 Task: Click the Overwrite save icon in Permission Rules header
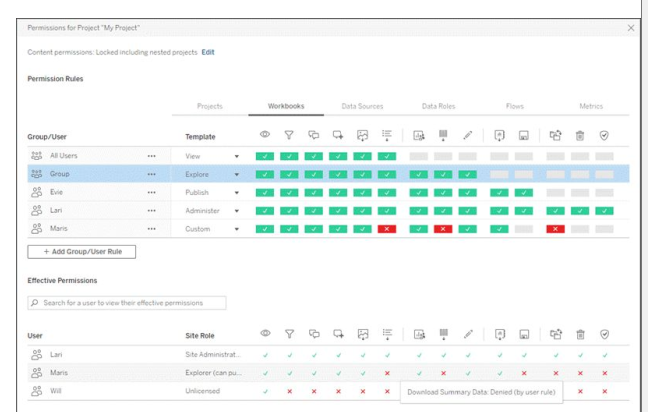[524, 136]
